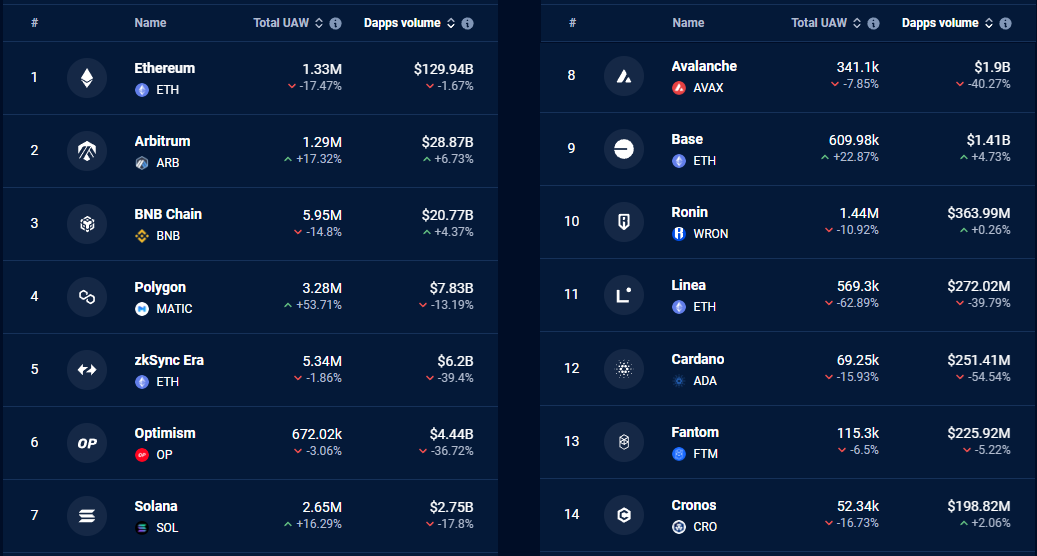1037x556 pixels.
Task: Click the Polygon chain logo icon
Action: (87, 297)
